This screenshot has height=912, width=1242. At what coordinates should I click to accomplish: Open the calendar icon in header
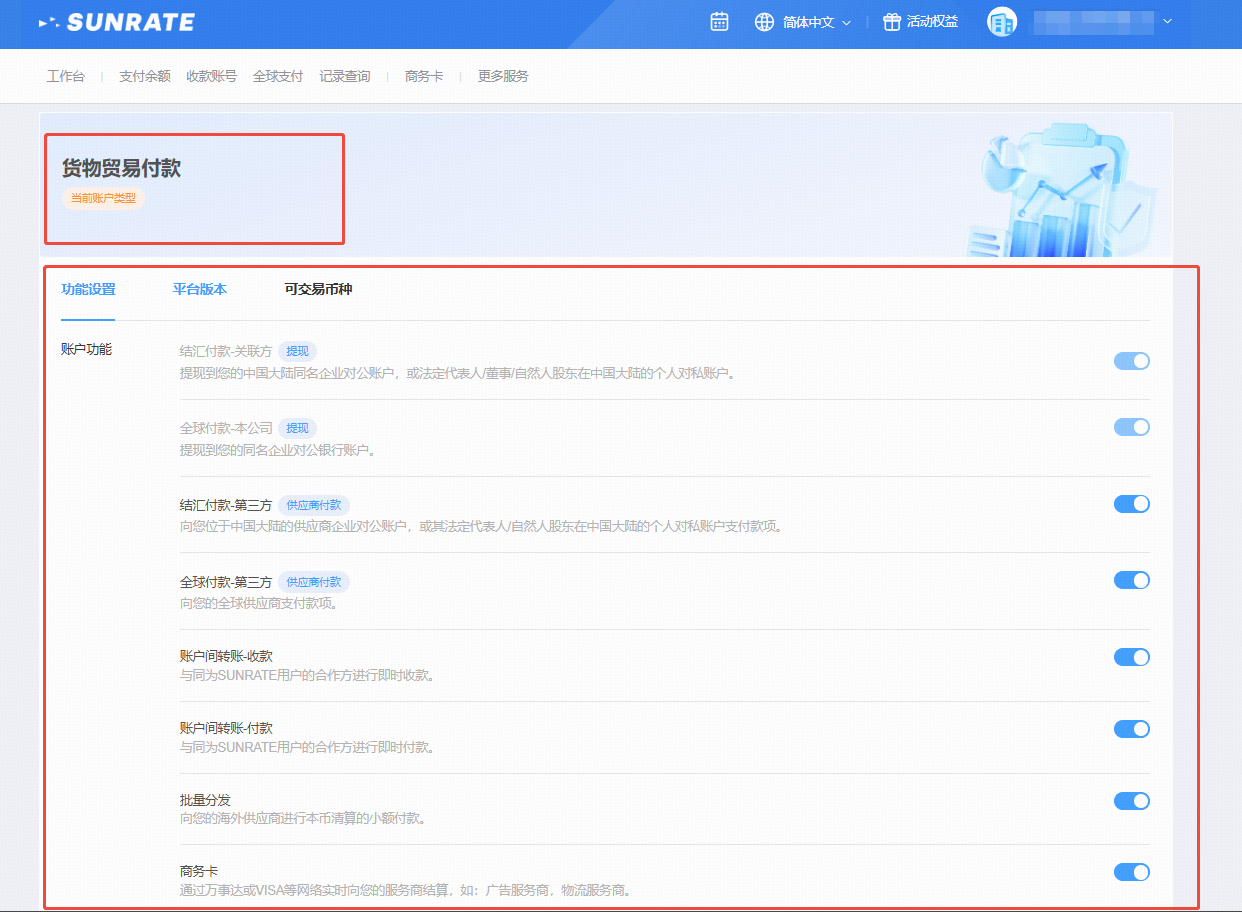(719, 22)
